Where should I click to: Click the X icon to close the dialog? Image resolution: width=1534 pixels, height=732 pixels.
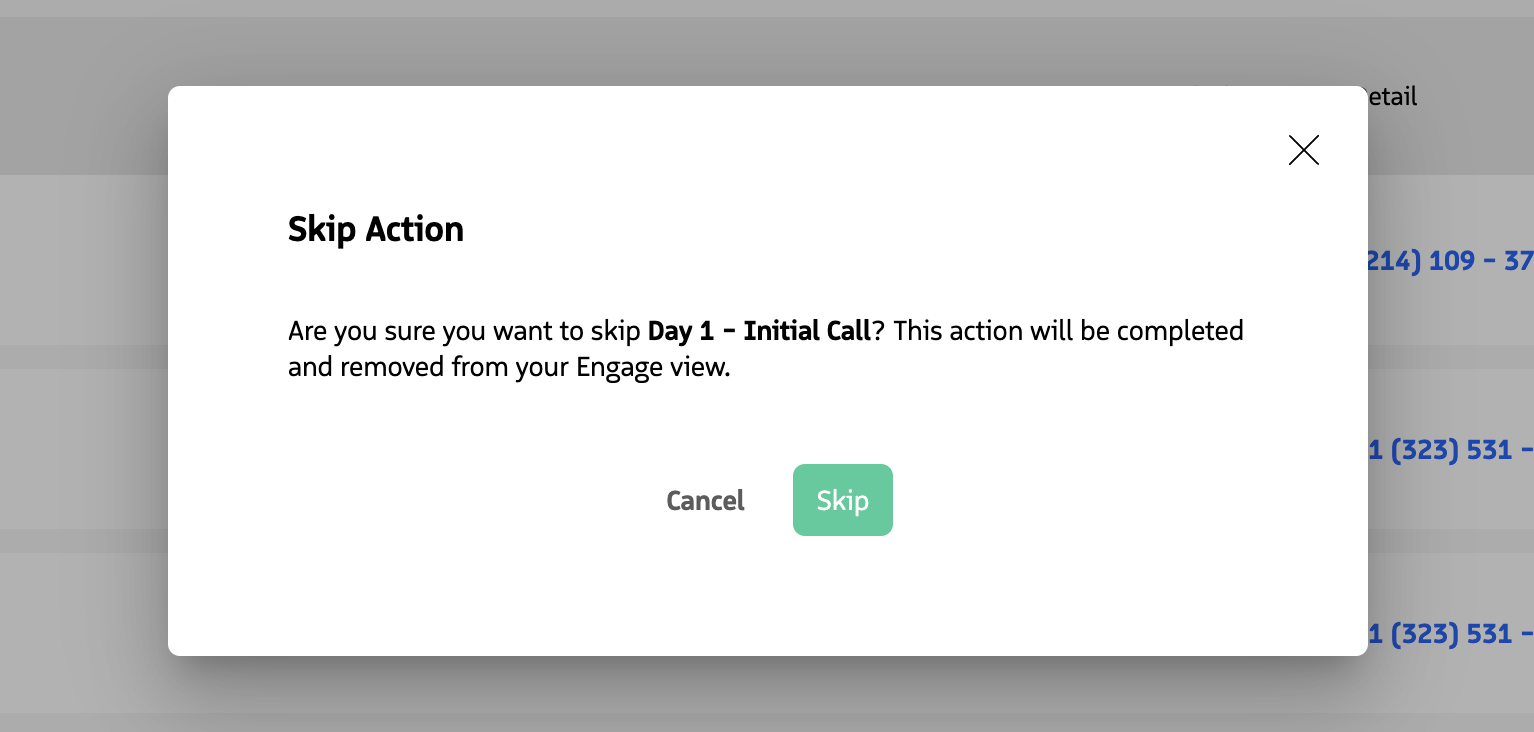[x=1303, y=150]
